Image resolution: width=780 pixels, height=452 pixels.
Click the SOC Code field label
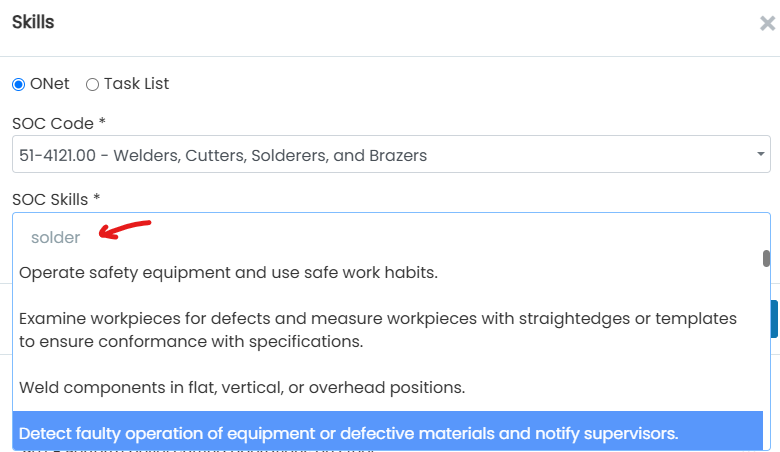coord(59,123)
